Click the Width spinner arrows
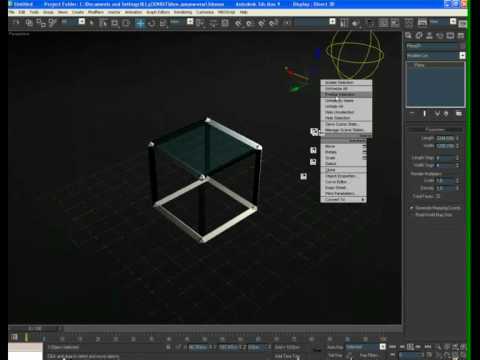The height and width of the screenshot is (360, 480). (458, 146)
